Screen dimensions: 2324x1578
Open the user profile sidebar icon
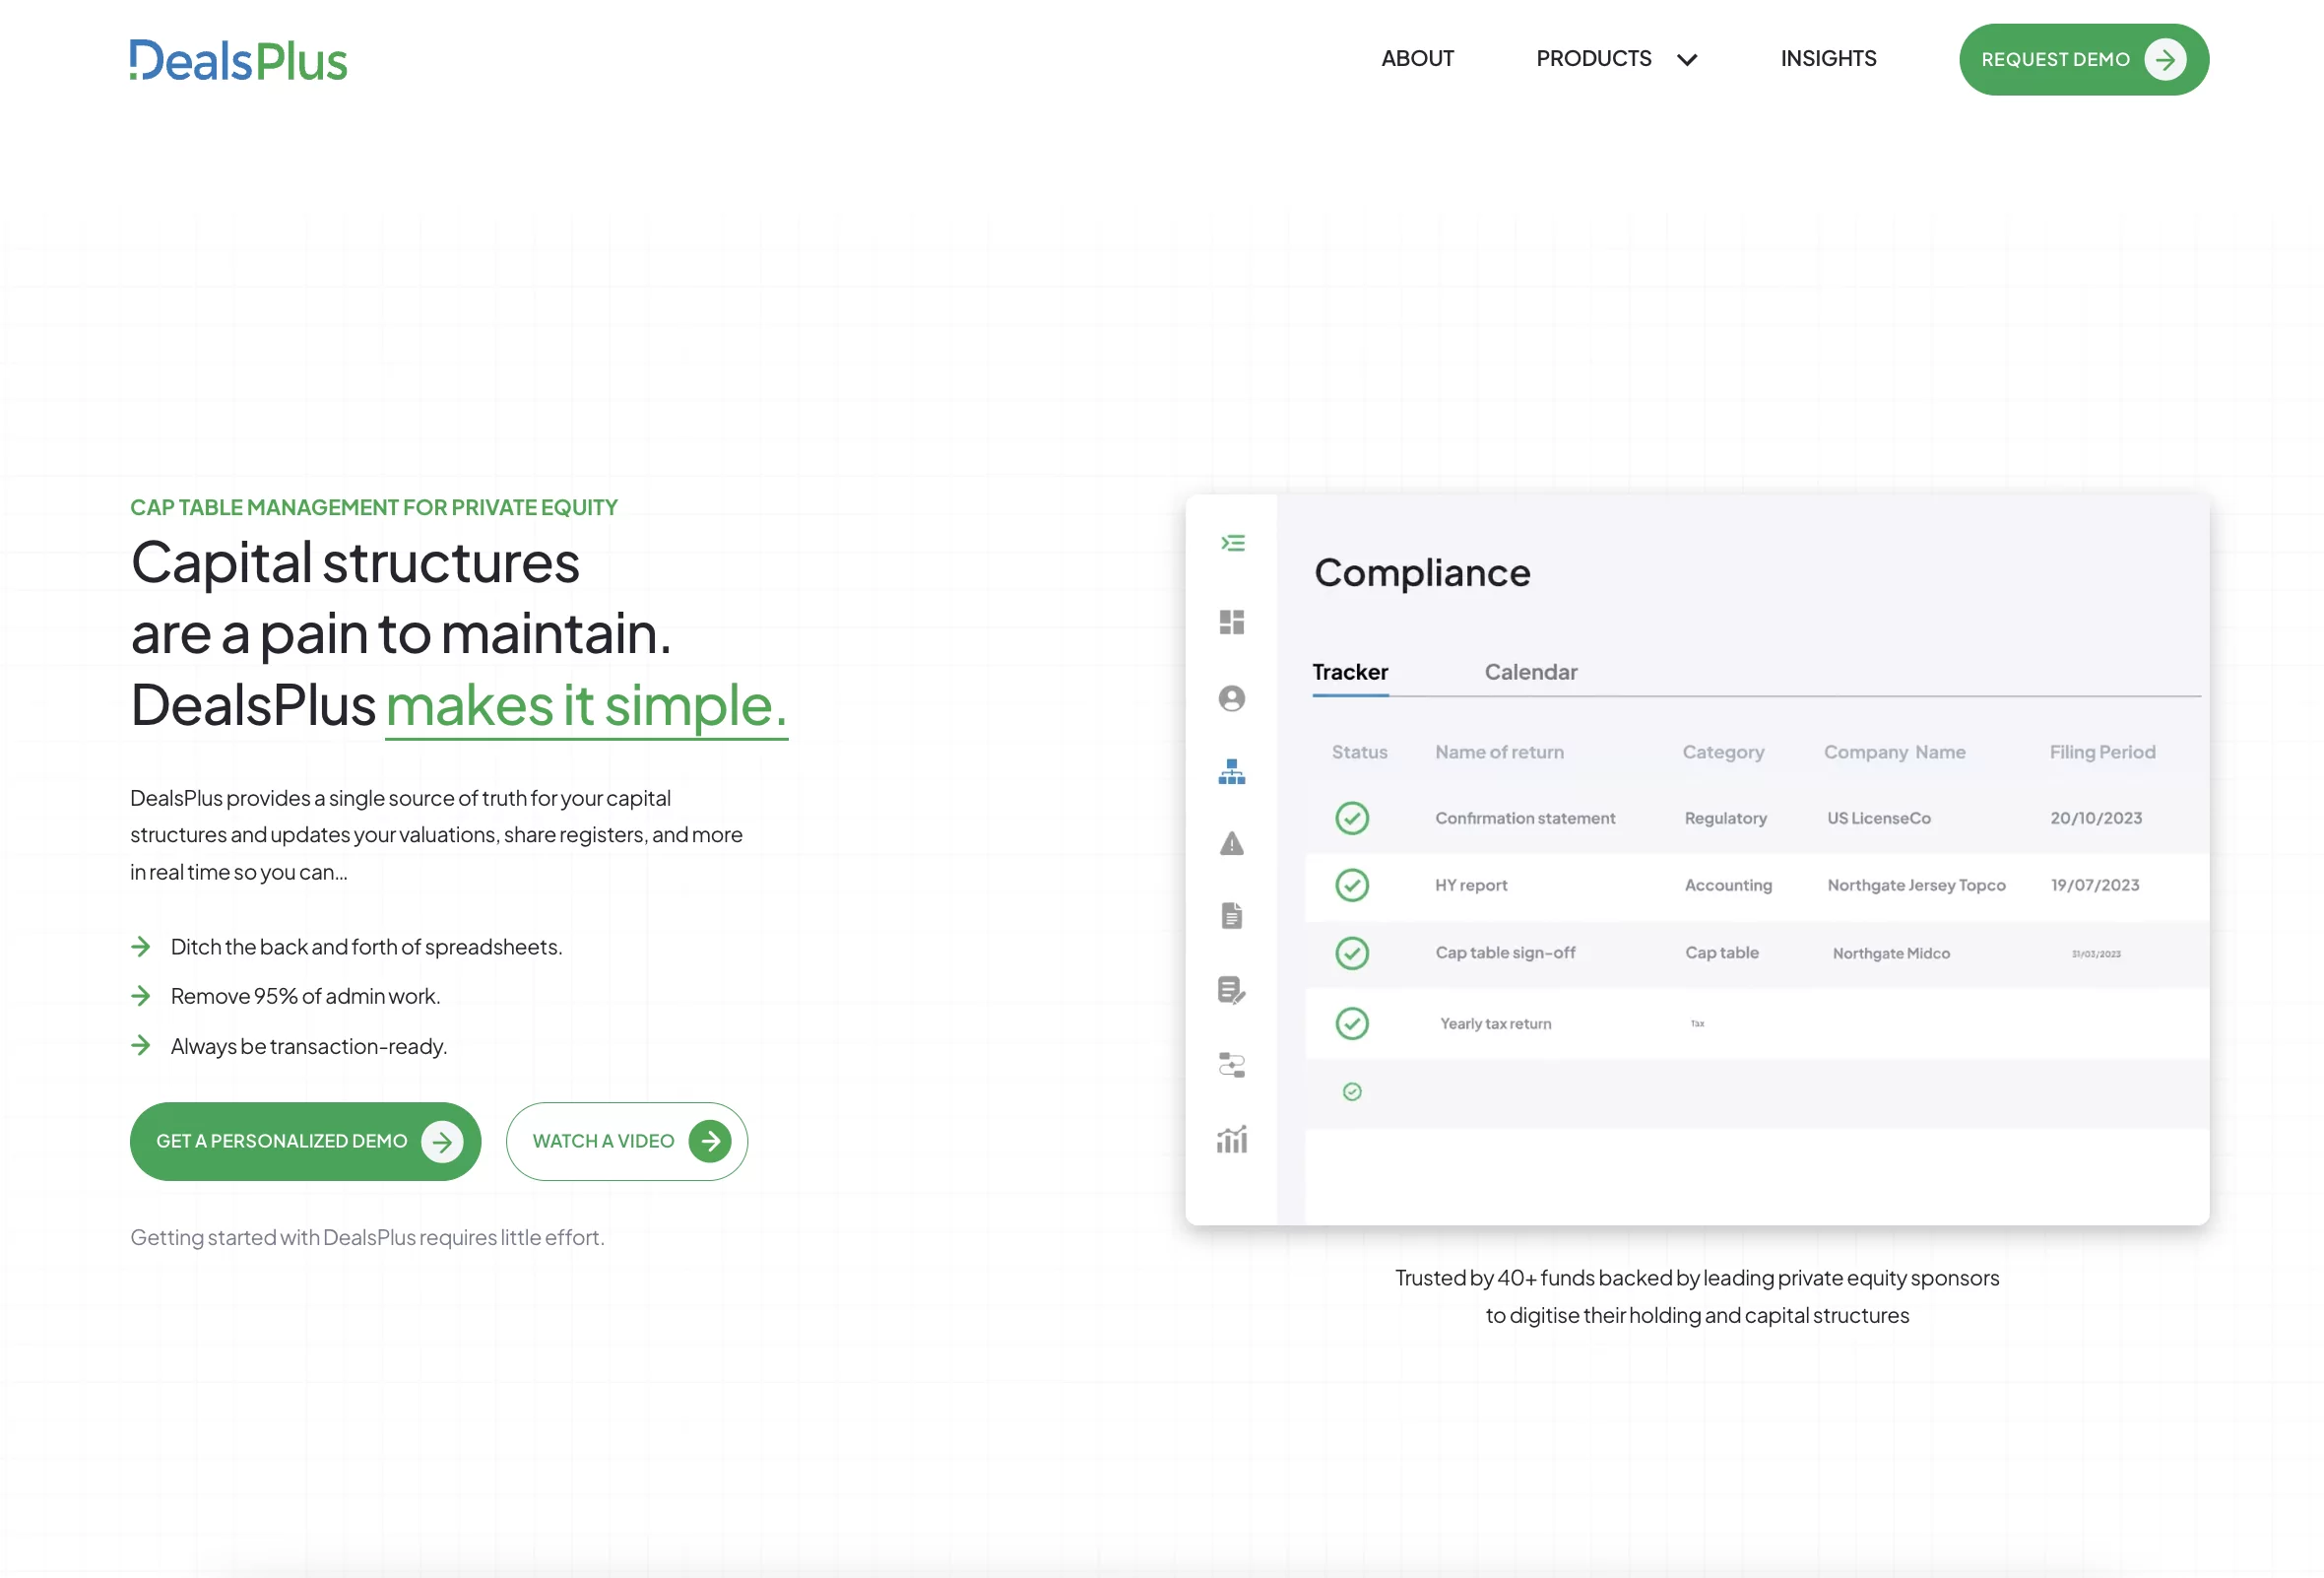1232,698
